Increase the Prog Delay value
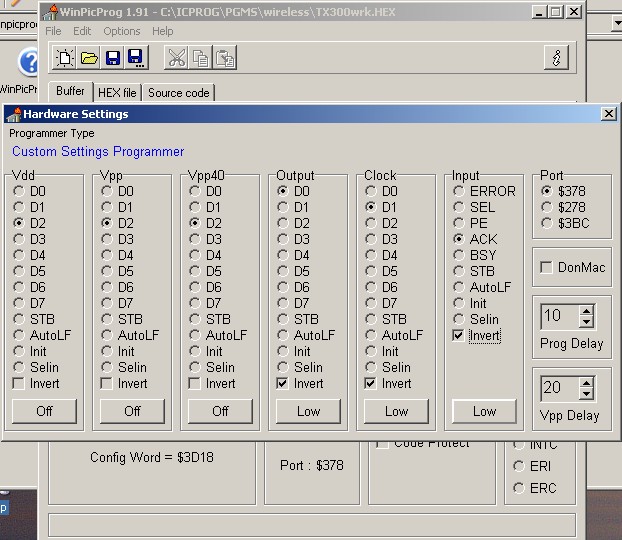This screenshot has height=540, width=622. coord(587,311)
